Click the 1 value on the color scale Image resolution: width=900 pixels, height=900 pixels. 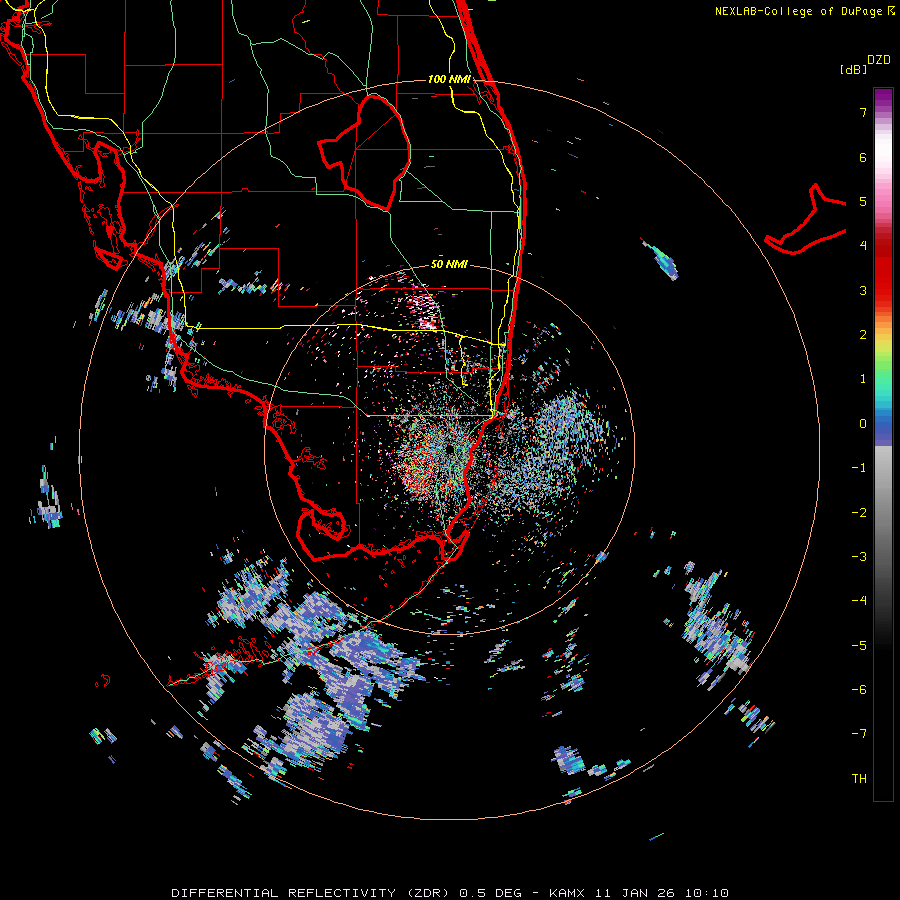tap(863, 379)
